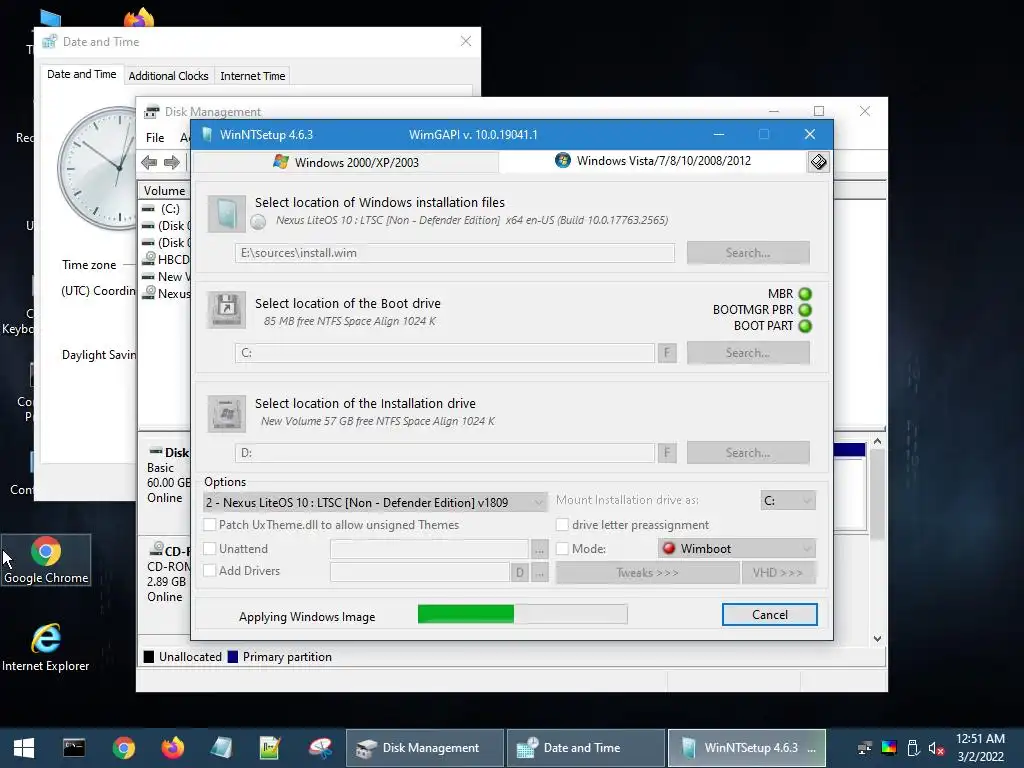Open the Internet Time tab
The width and height of the screenshot is (1024, 768).
tap(253, 76)
